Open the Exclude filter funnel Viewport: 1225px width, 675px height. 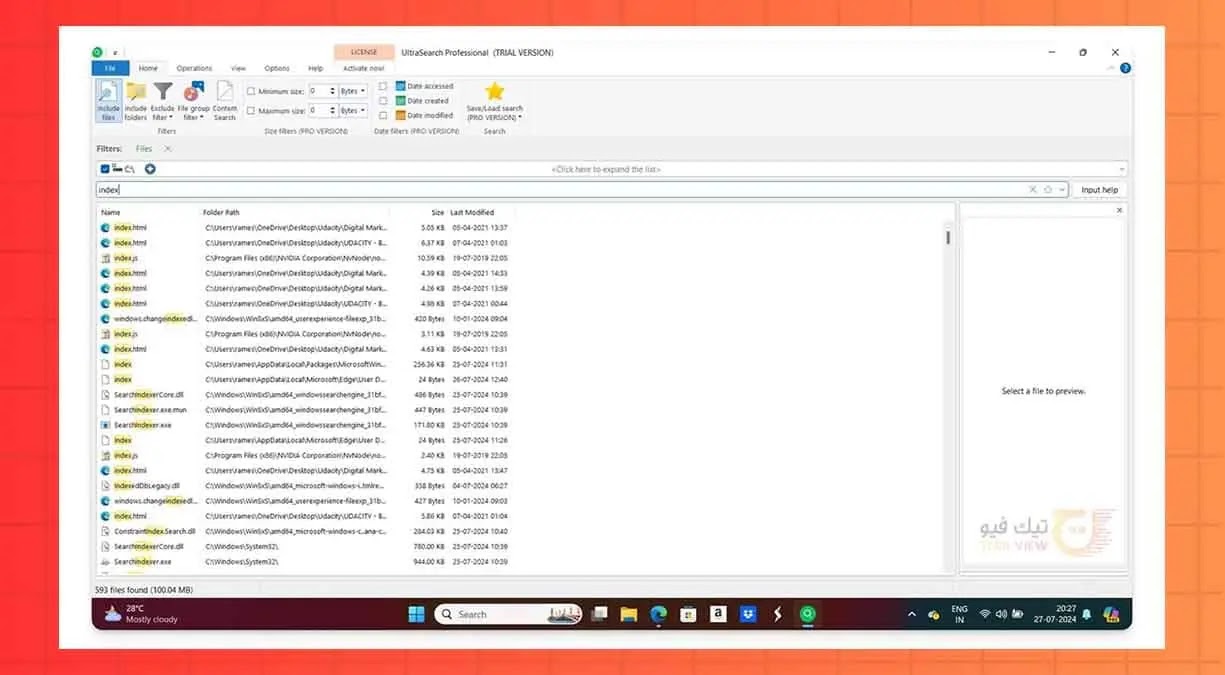(x=162, y=101)
